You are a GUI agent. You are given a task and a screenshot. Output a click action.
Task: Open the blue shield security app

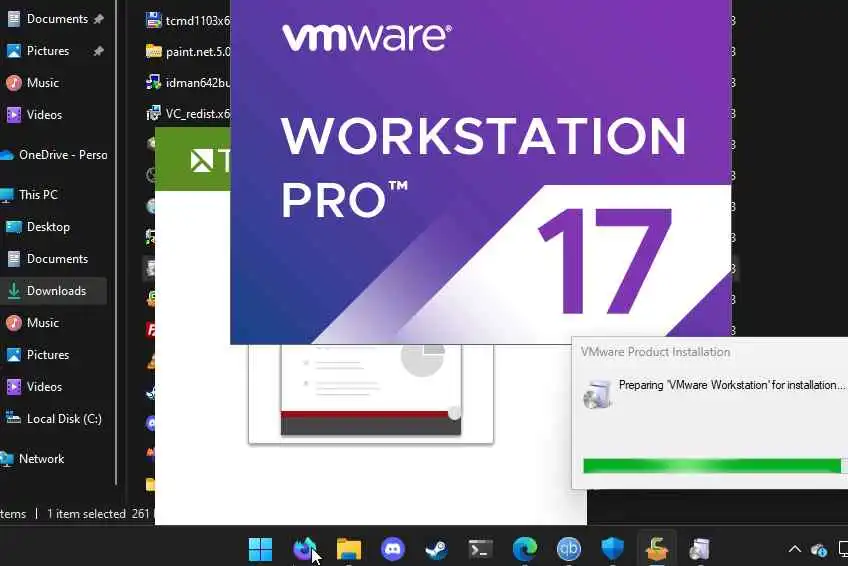612,549
